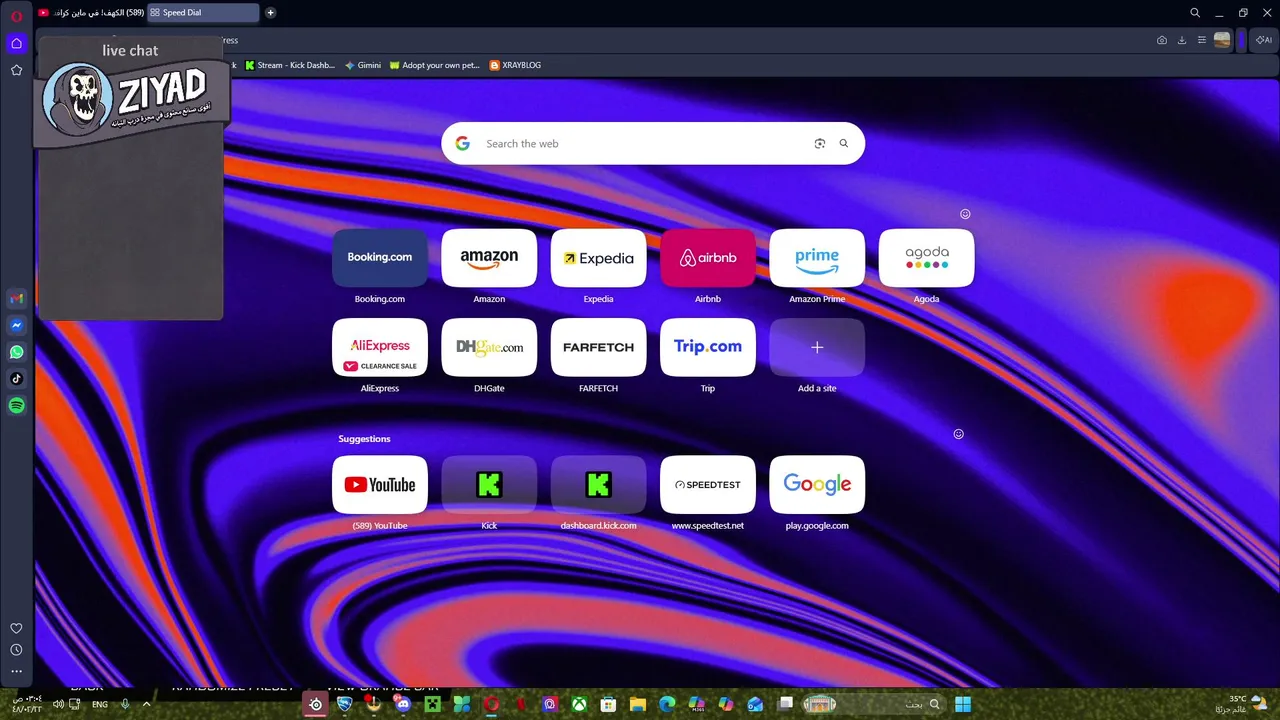Click the profile picture in toolbar
Image resolution: width=1280 pixels, height=720 pixels.
click(1222, 40)
